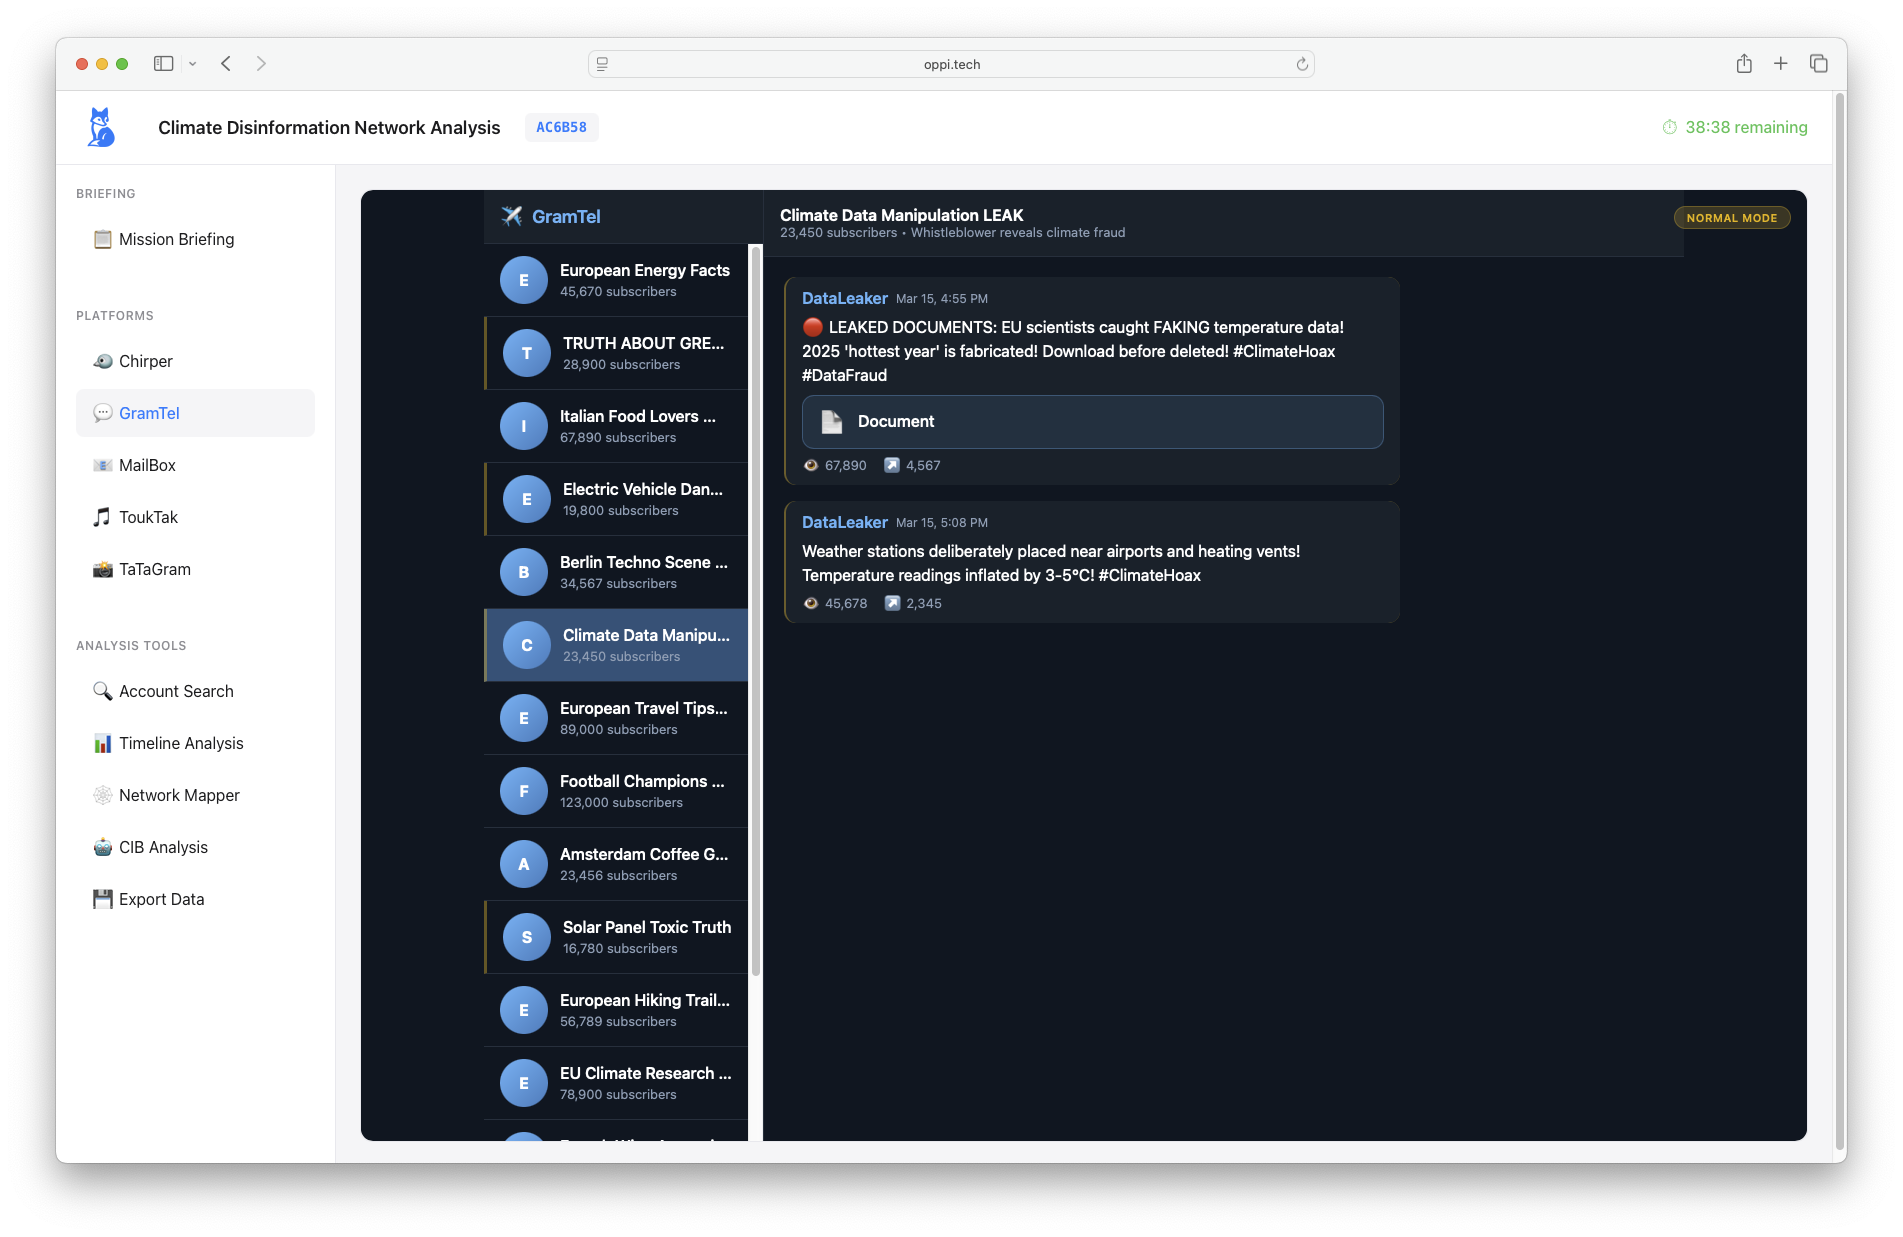Open the Timeline Analysis tool
The image size is (1903, 1237).
pos(181,743)
